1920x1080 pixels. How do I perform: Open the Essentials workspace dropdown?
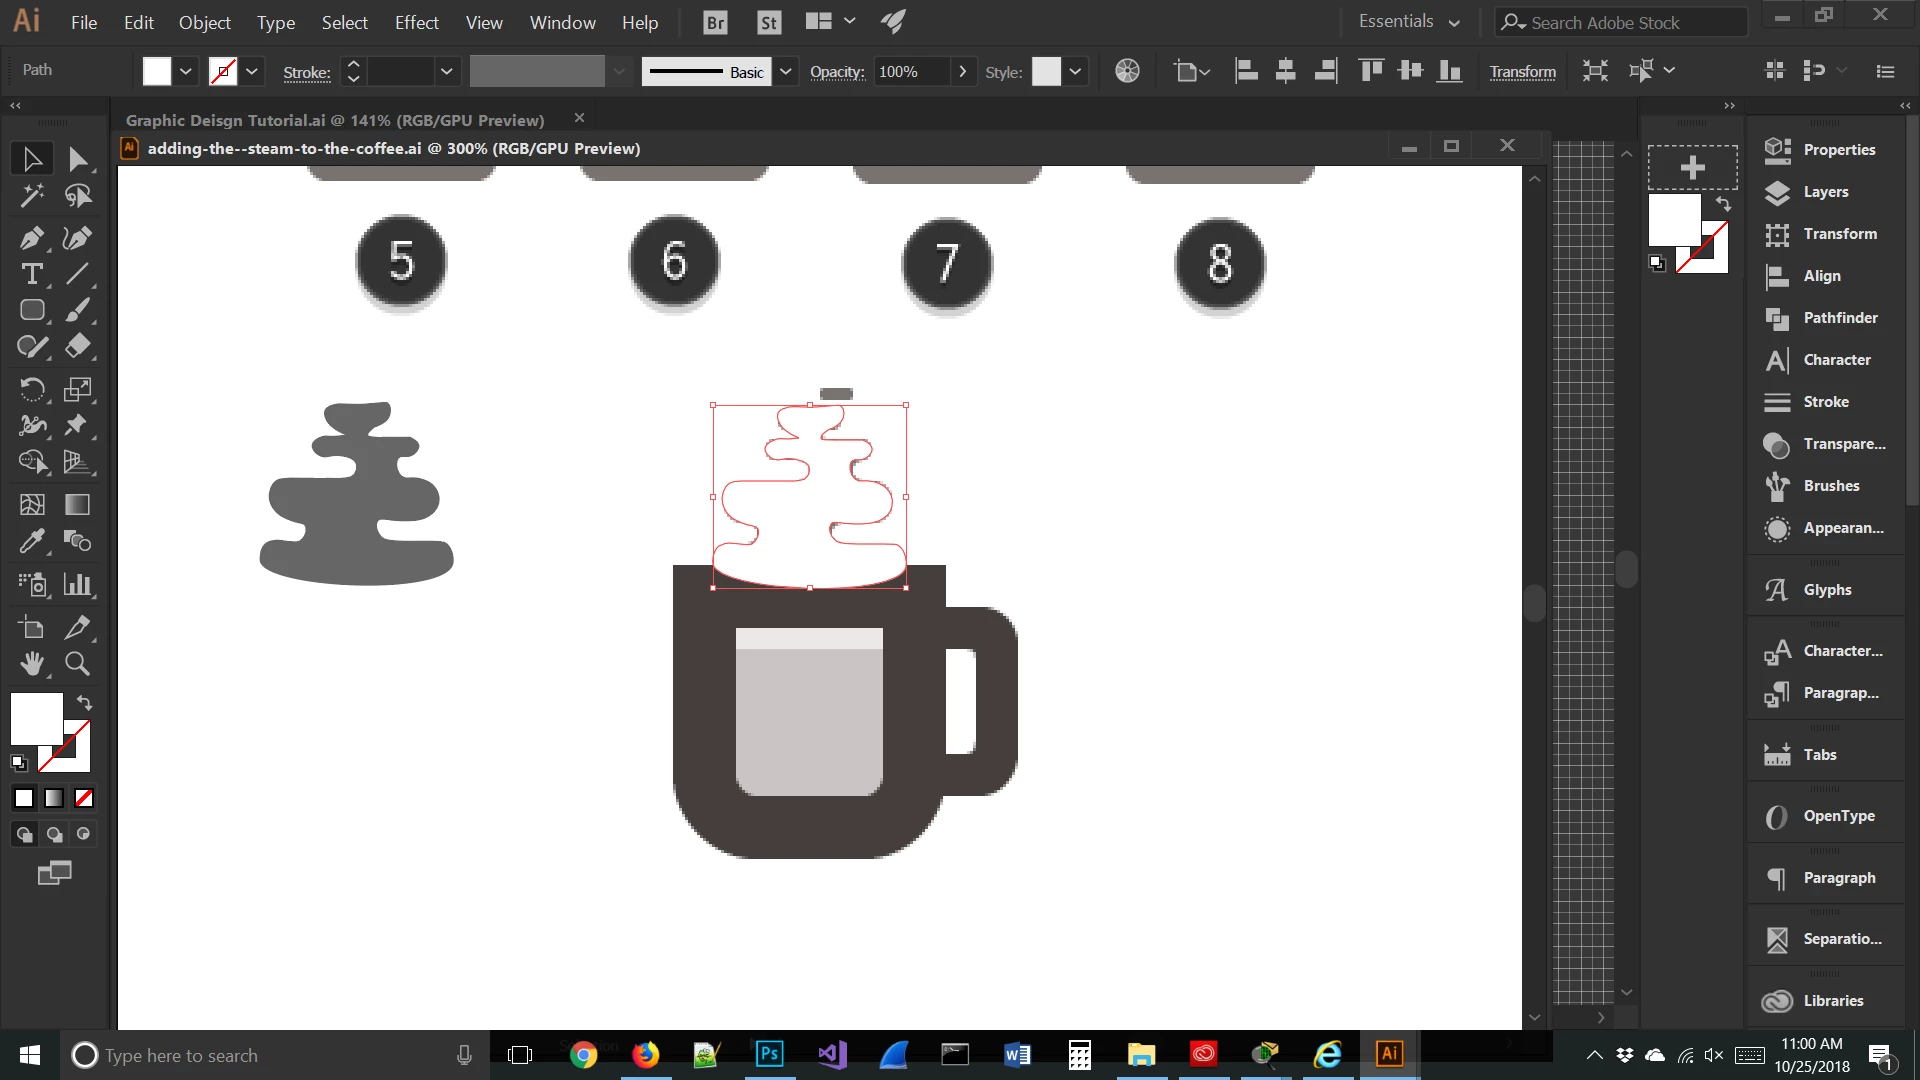(x=1409, y=22)
